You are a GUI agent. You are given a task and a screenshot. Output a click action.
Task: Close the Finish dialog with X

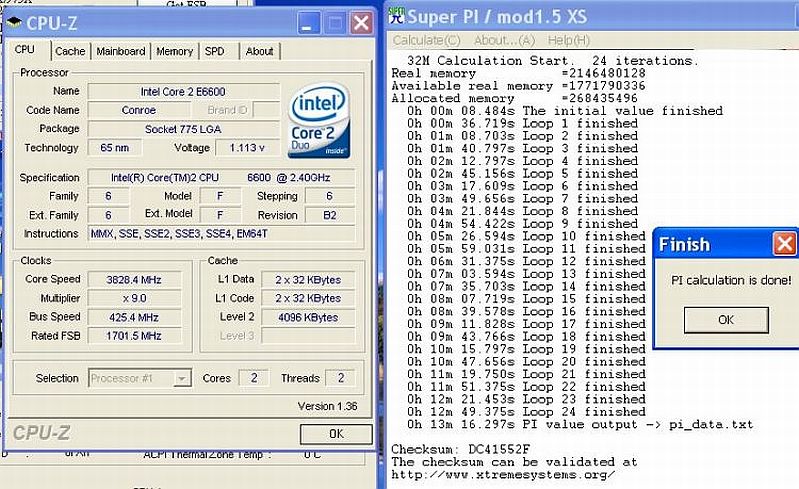click(785, 244)
